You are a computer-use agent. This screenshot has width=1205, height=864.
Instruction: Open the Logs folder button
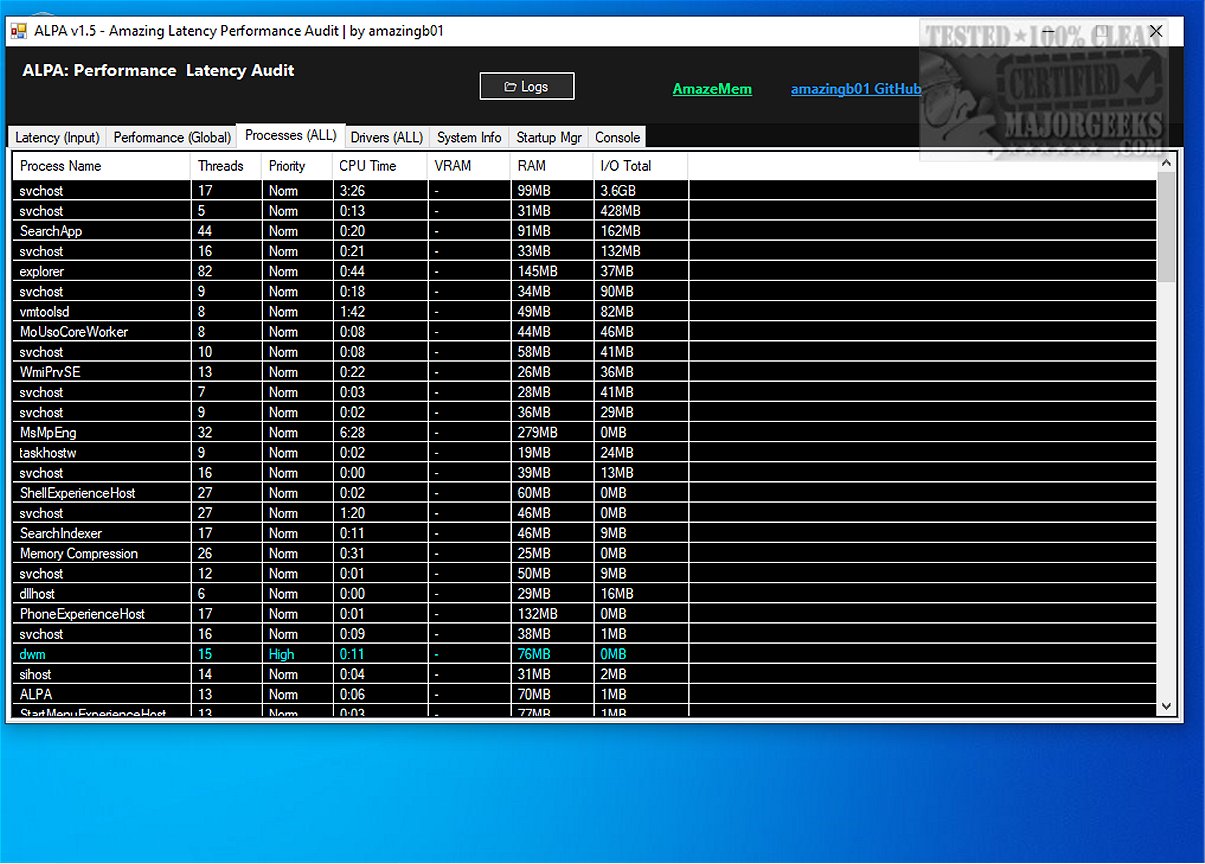[x=527, y=87]
